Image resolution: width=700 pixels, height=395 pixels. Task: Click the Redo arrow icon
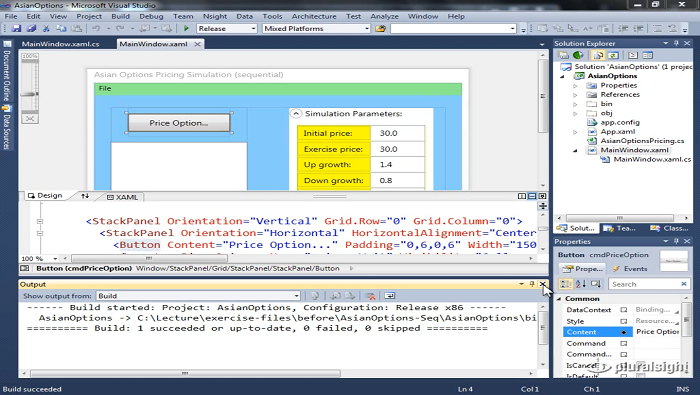pyautogui.click(x=120, y=29)
